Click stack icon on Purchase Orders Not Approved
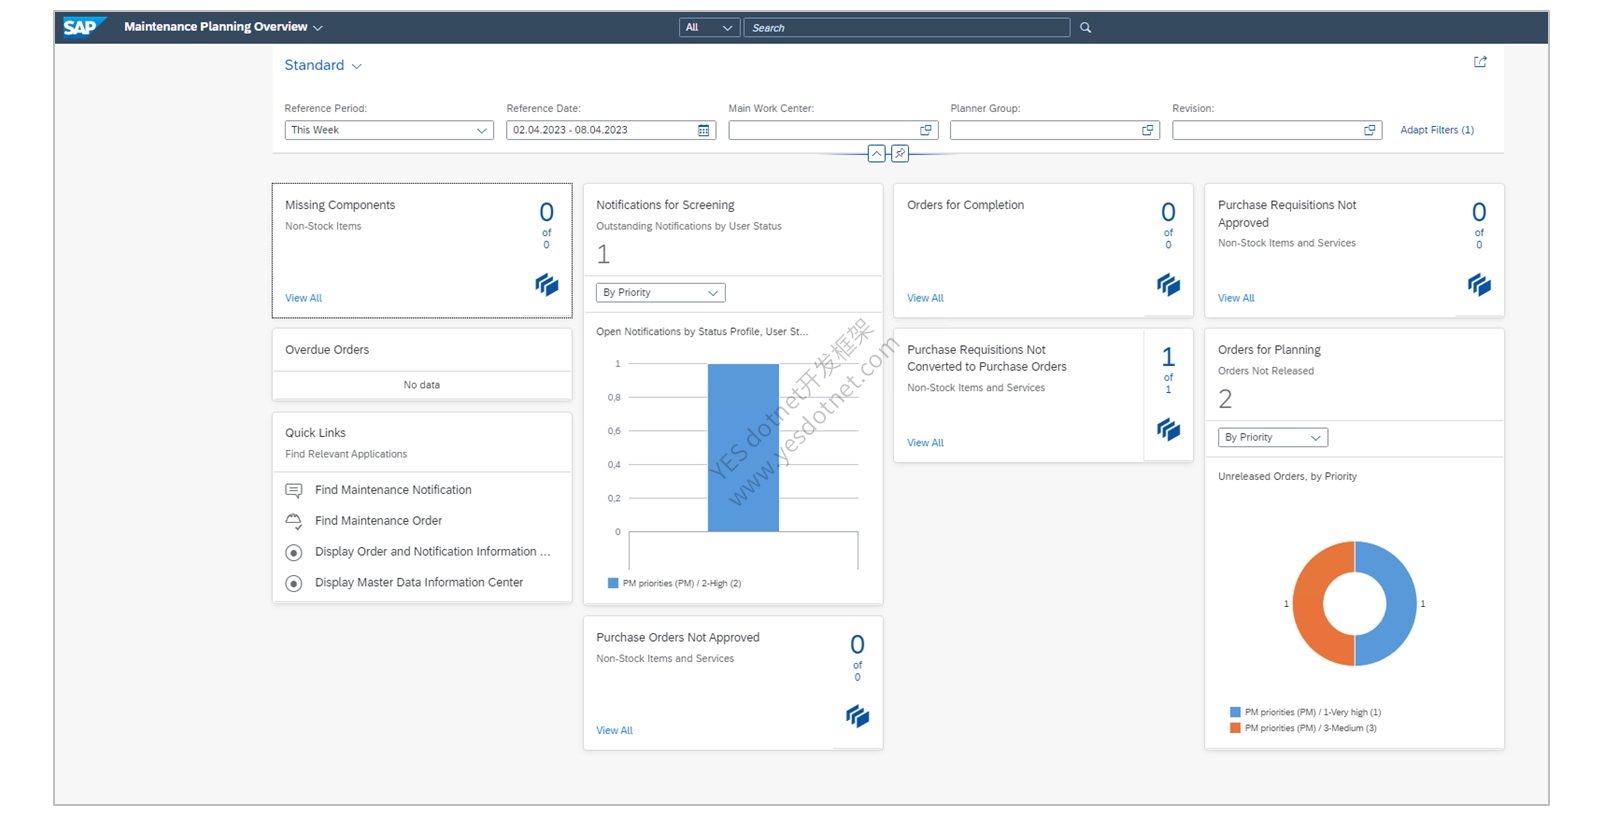The image size is (1600, 816). [x=858, y=716]
